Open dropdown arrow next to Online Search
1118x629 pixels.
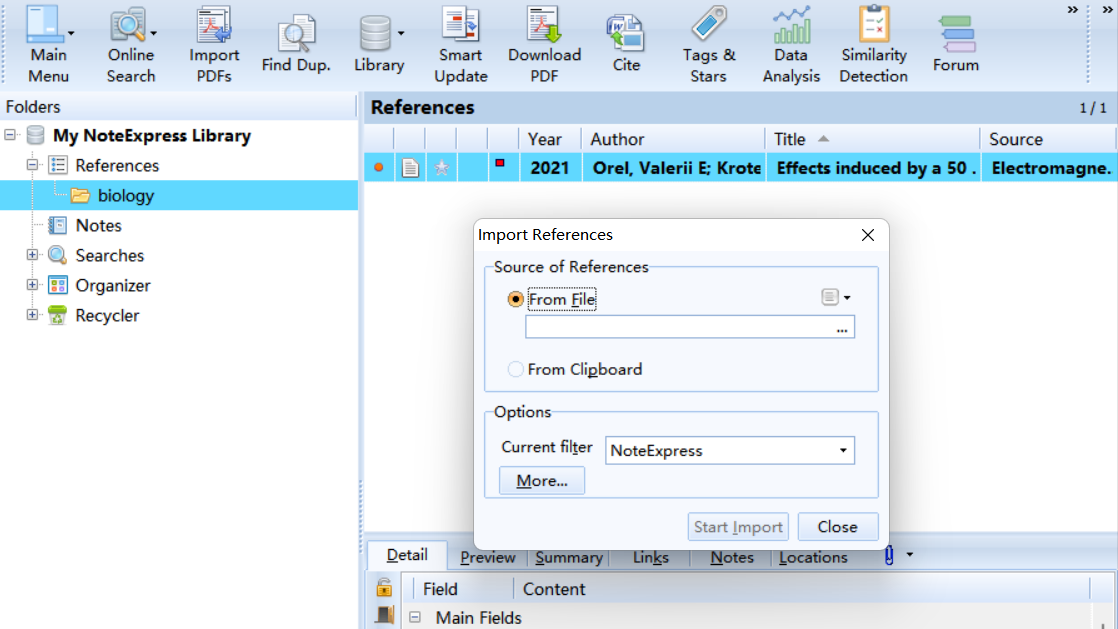[153, 34]
